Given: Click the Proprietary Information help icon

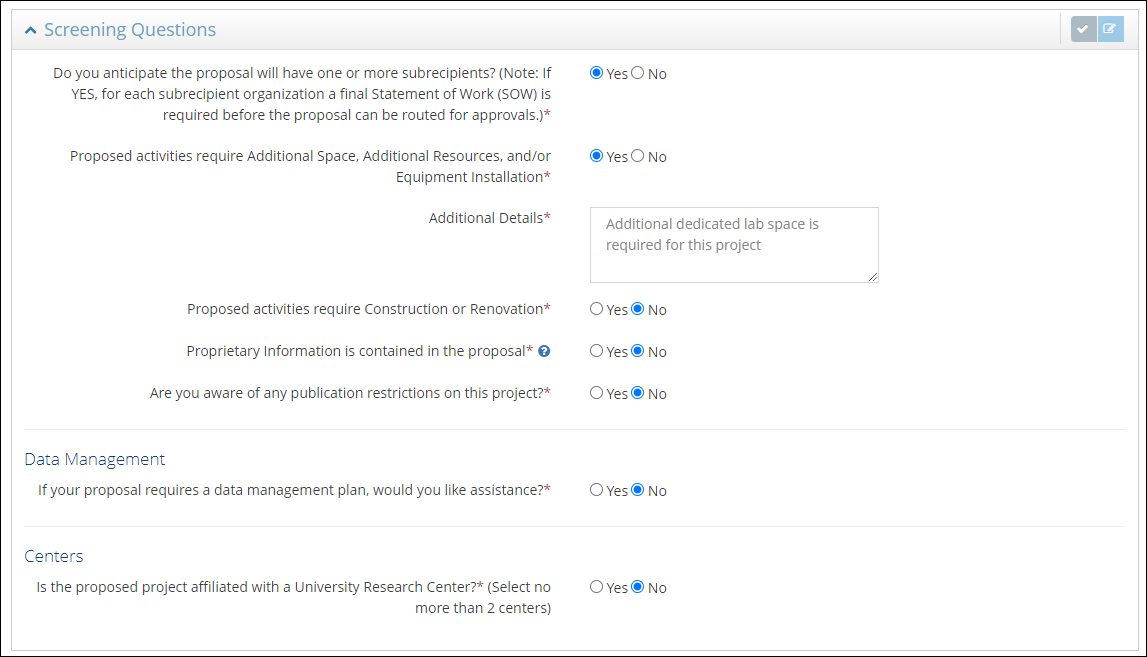Looking at the screenshot, I should pos(544,351).
